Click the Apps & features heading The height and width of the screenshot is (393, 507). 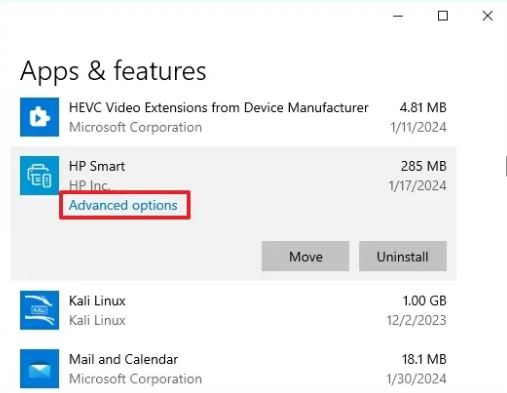[x=113, y=71]
